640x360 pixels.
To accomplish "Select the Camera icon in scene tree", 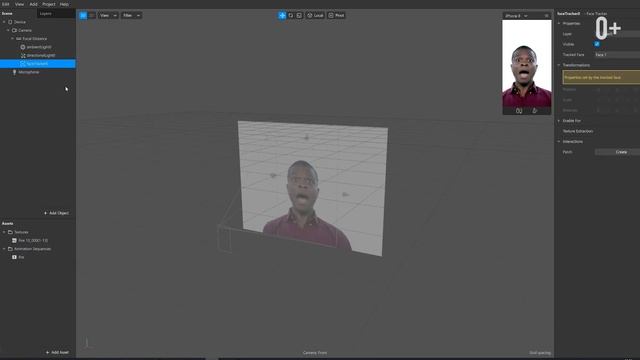I will click(x=14, y=30).
